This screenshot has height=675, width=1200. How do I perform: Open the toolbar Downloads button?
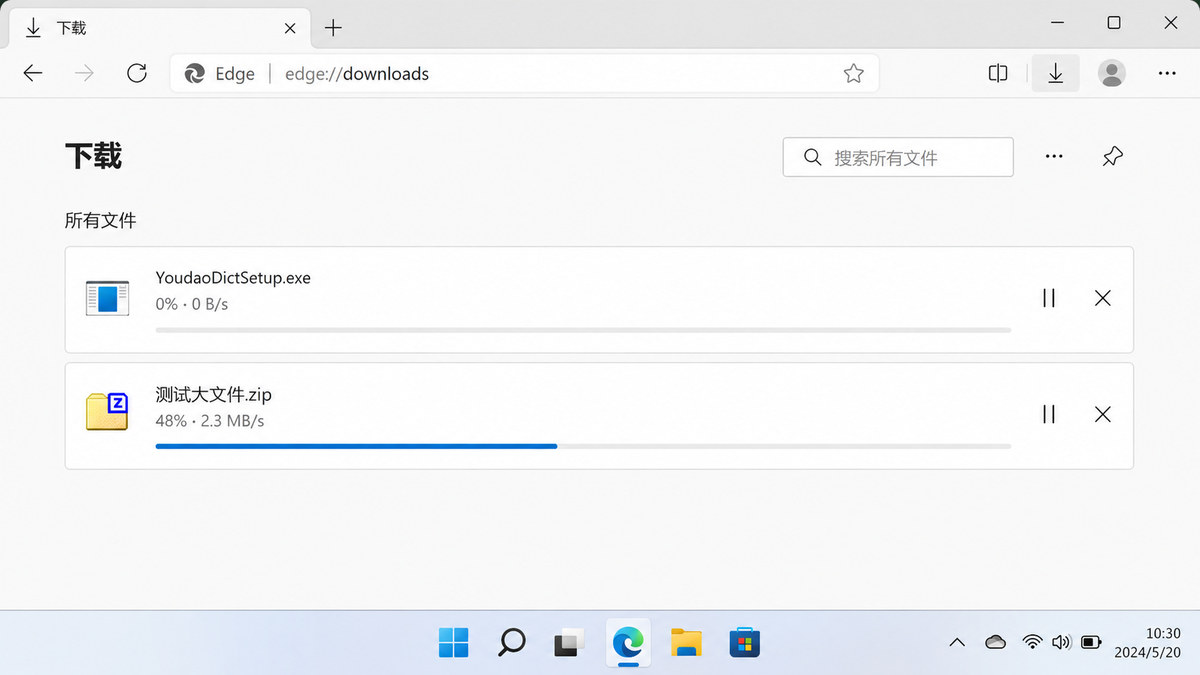click(1055, 73)
